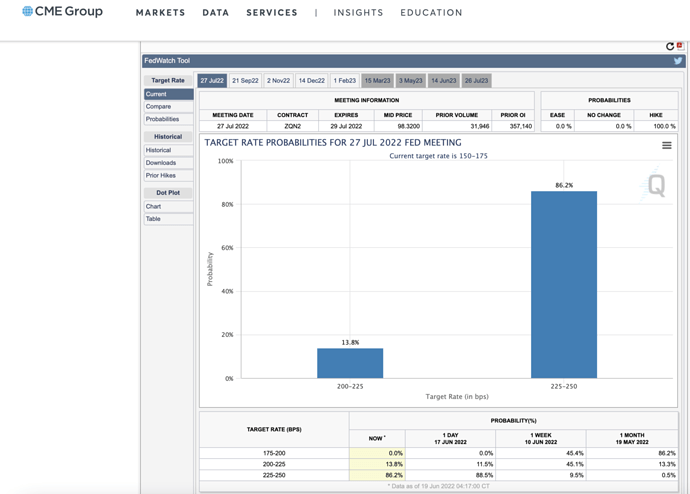The width and height of the screenshot is (690, 494).
Task: Open the Markets navigation menu
Action: pos(160,13)
